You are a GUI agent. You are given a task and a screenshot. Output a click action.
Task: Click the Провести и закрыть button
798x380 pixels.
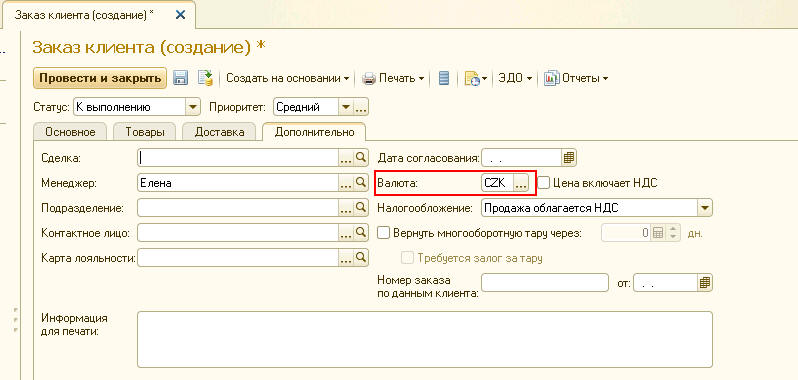coord(100,78)
